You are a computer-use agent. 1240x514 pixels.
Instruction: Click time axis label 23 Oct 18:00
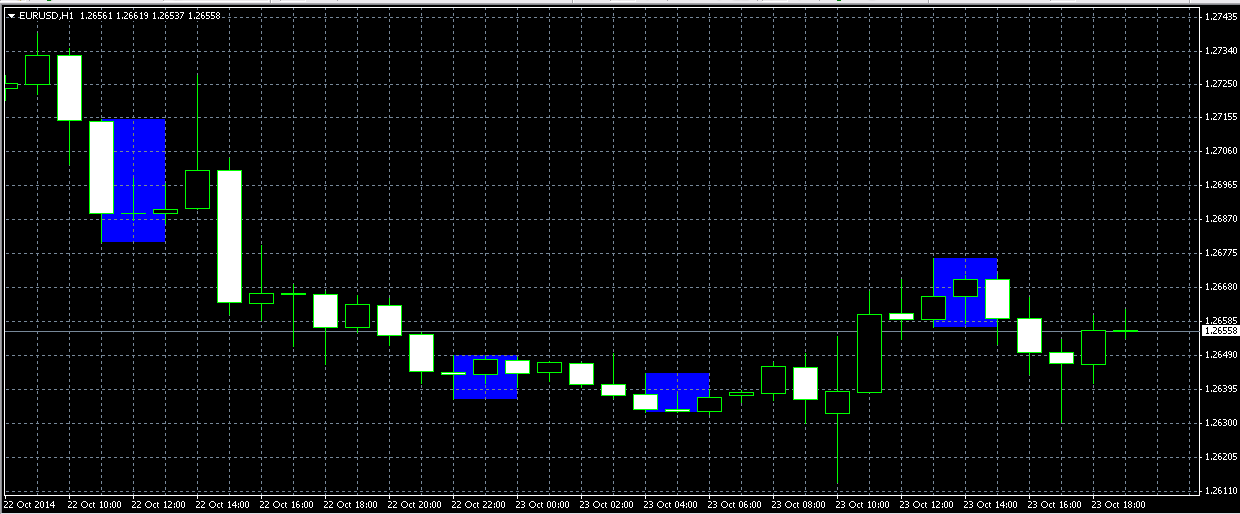tap(1118, 505)
